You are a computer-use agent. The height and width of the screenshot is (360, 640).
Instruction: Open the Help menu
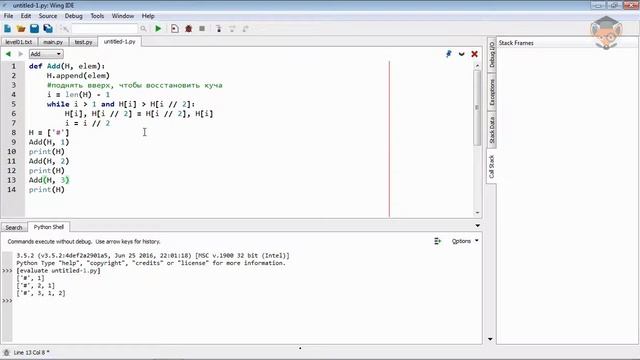click(148, 16)
